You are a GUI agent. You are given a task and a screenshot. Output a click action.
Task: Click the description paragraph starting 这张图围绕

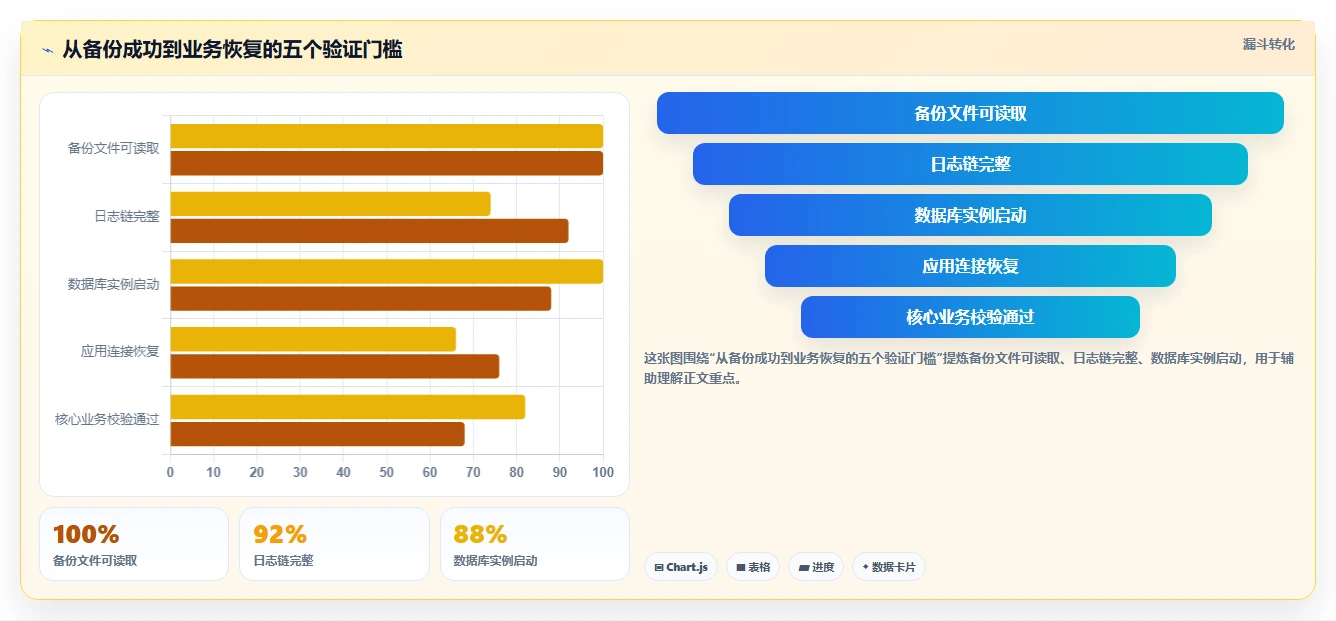tap(968, 368)
